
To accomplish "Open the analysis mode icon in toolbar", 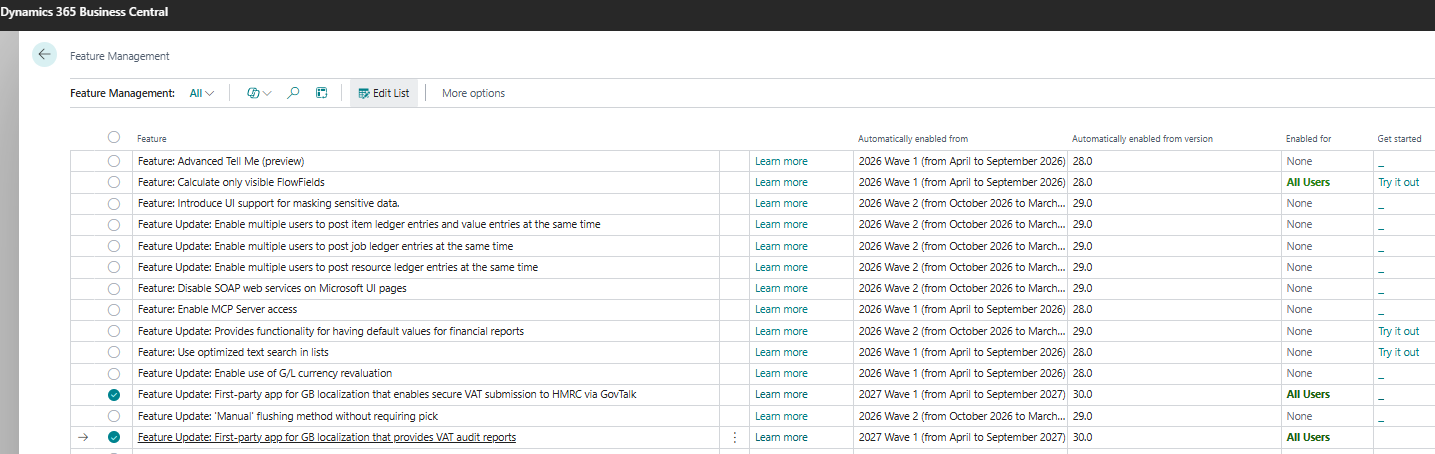I will (321, 93).
